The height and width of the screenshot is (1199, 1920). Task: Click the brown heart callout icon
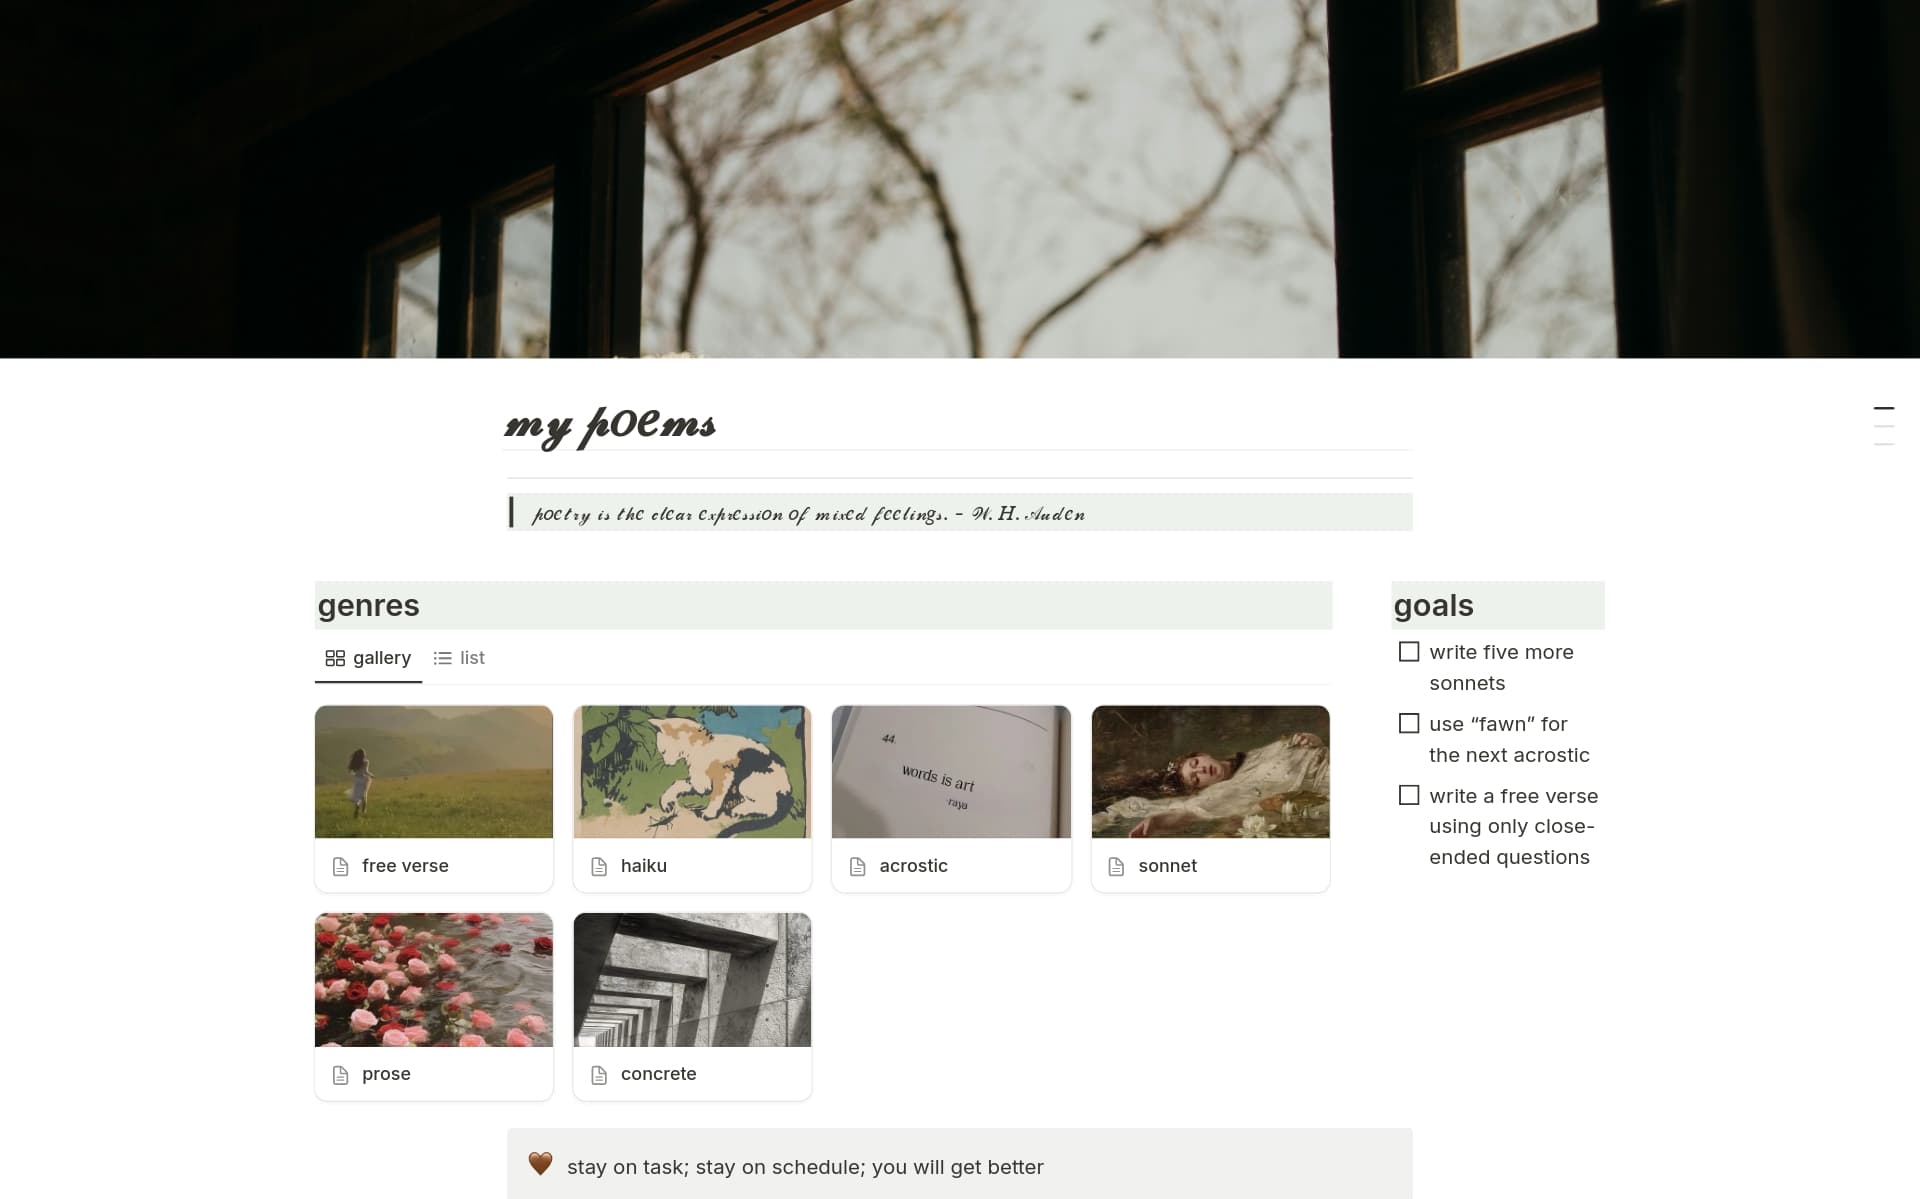pos(540,1163)
